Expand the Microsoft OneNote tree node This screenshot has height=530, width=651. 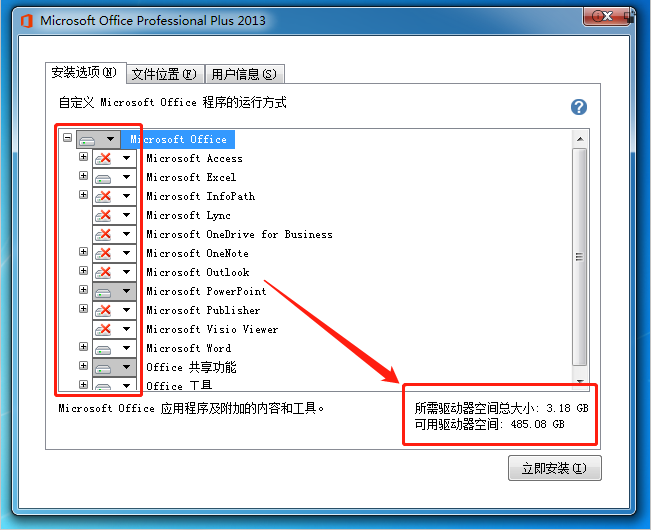[83, 252]
